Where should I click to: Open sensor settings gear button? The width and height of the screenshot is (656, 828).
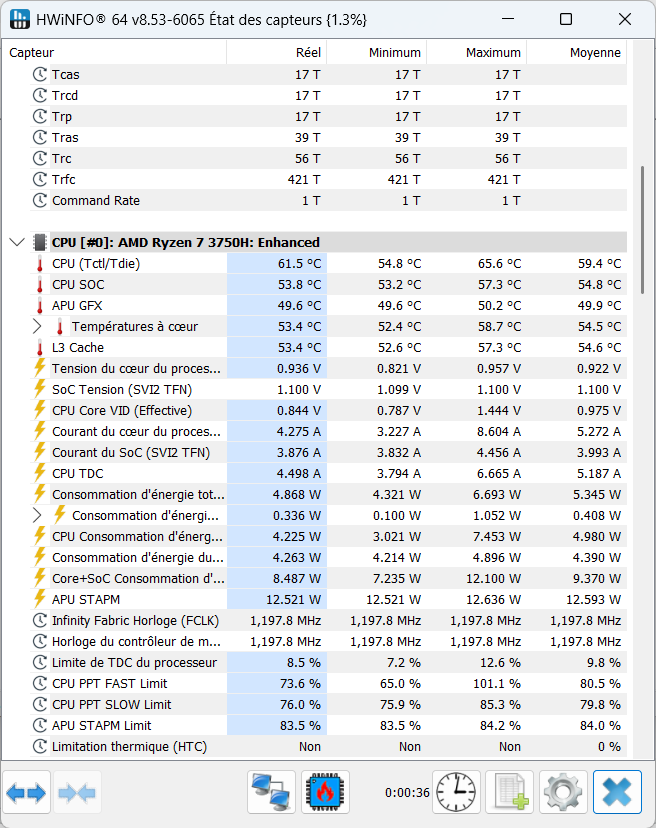click(x=563, y=792)
